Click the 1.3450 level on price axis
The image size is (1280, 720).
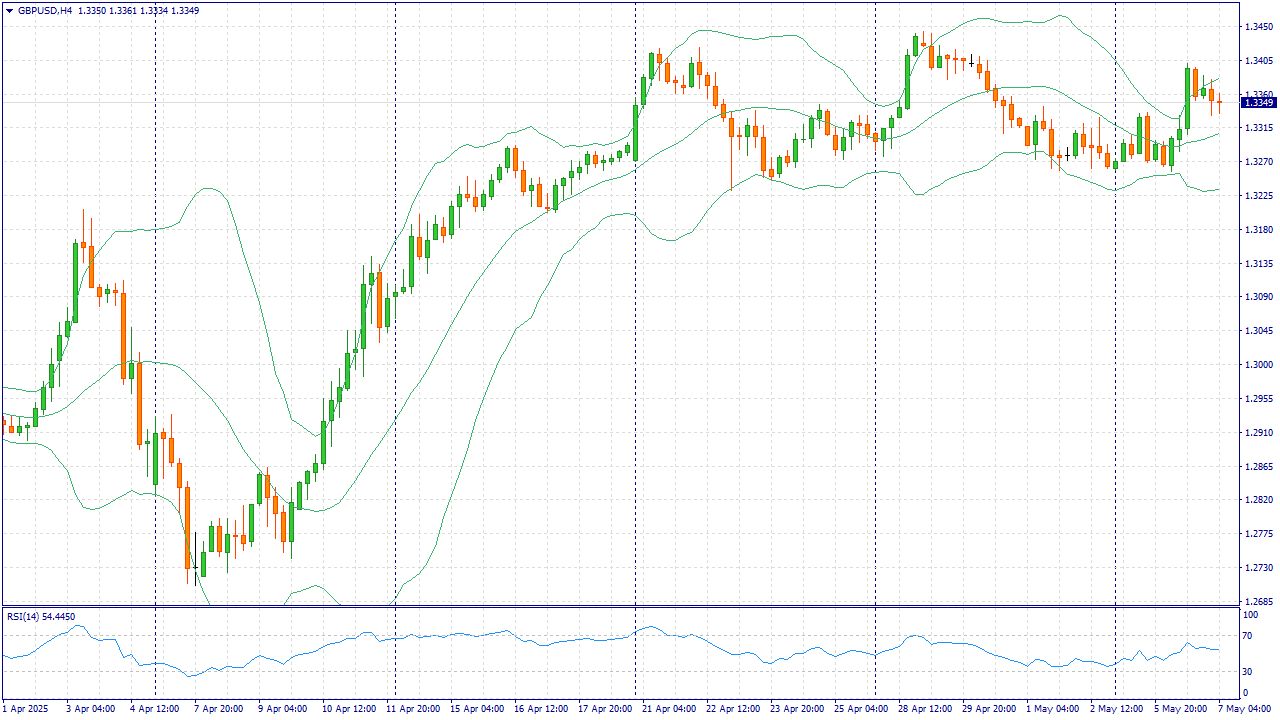1257,27
